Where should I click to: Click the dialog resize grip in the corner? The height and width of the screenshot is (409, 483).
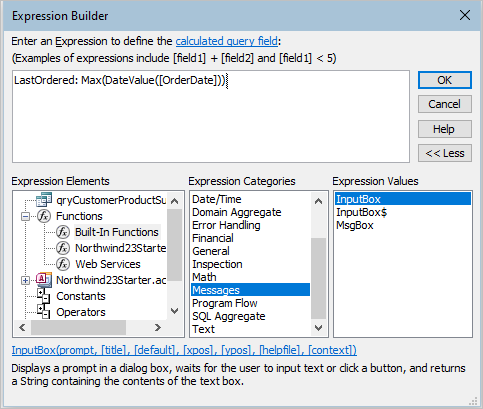pos(473,401)
